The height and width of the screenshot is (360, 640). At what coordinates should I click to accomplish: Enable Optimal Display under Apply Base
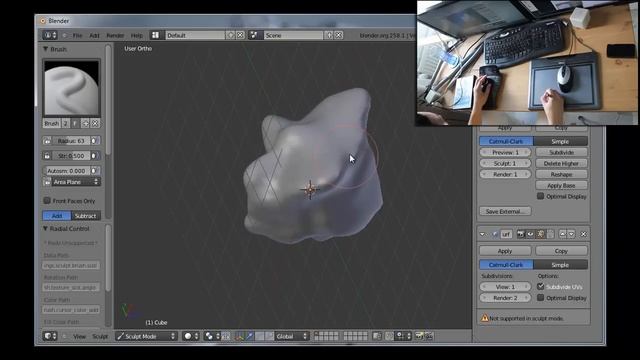[540, 196]
